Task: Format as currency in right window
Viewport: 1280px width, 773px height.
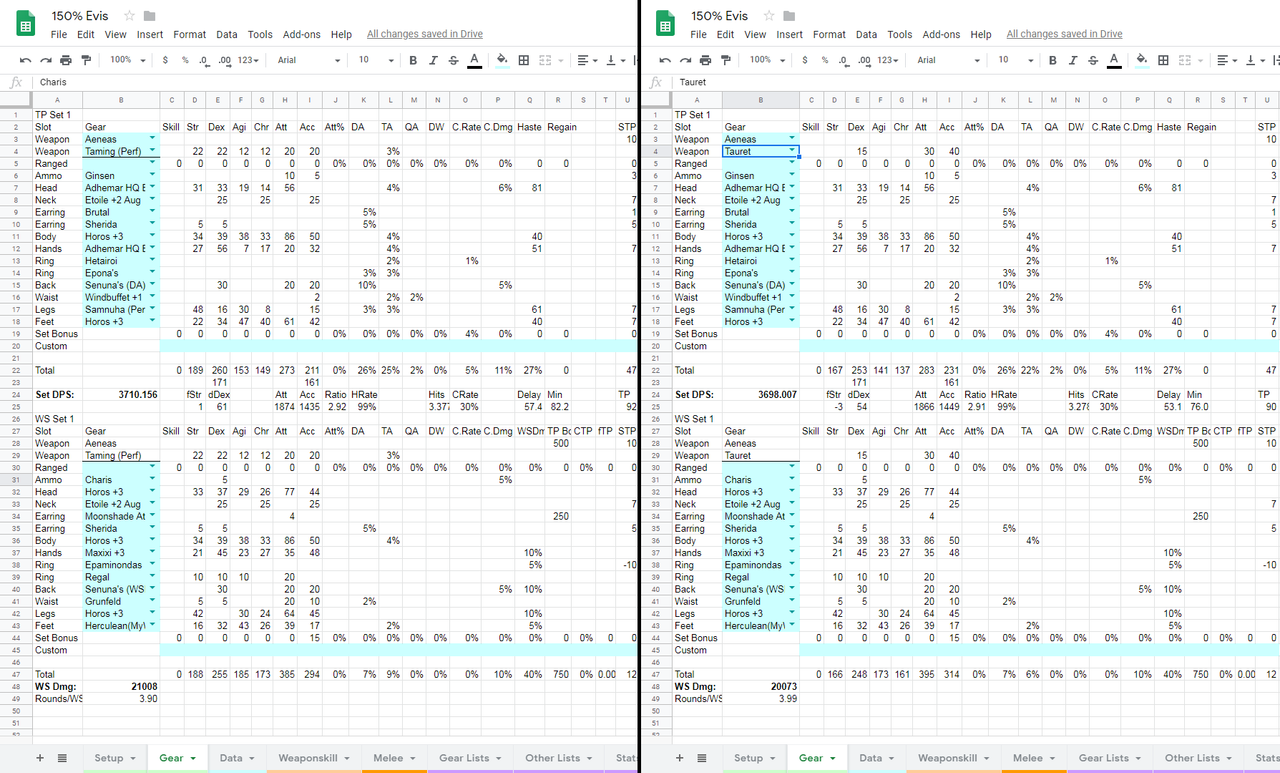Action: click(x=805, y=60)
